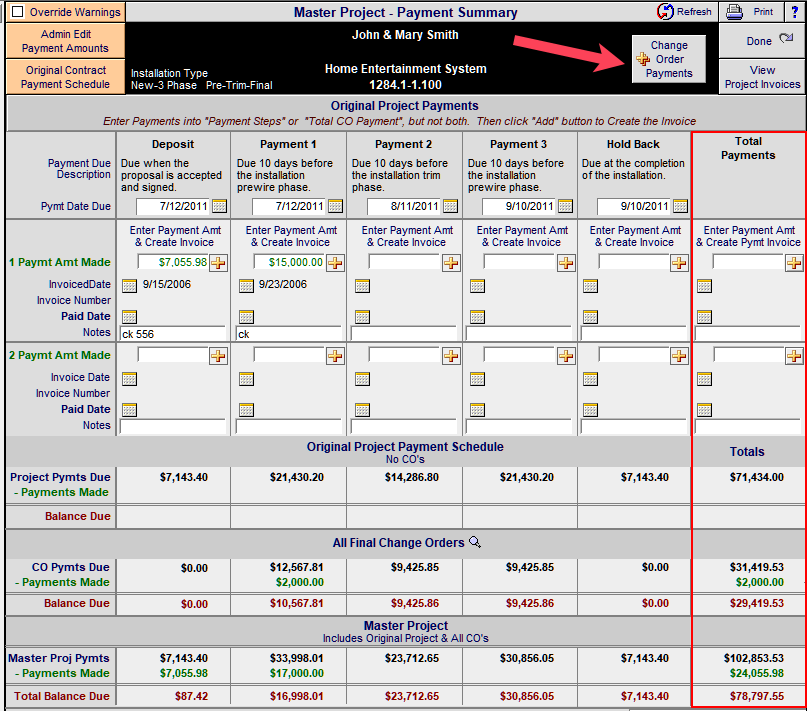
Task: Open Payment 2 row 1 Paid Date calendar
Action: (x=362, y=317)
